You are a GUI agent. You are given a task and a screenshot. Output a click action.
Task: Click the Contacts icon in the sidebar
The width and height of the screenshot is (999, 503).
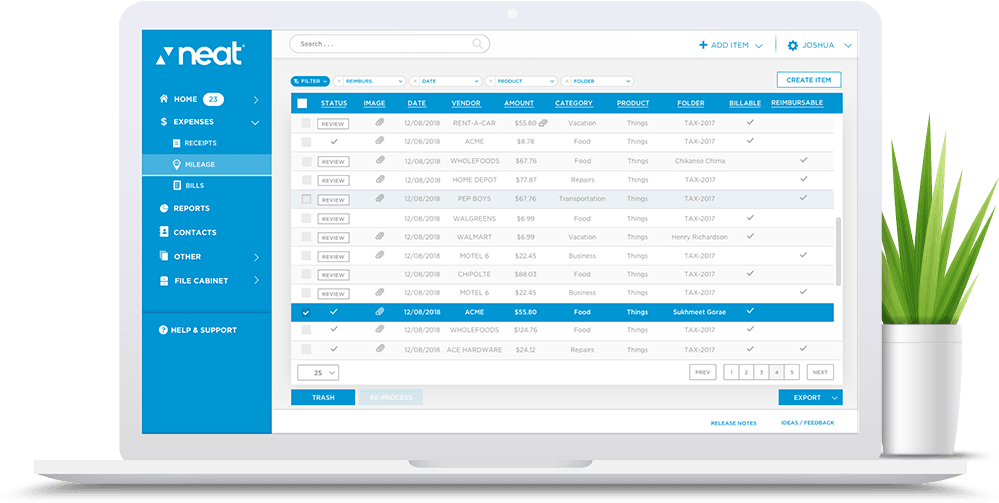[x=164, y=232]
